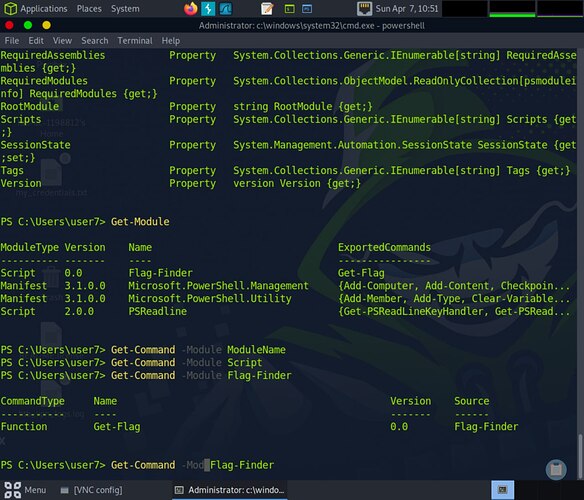Click the date and time clock
This screenshot has height=500, width=584.
(x=407, y=9)
